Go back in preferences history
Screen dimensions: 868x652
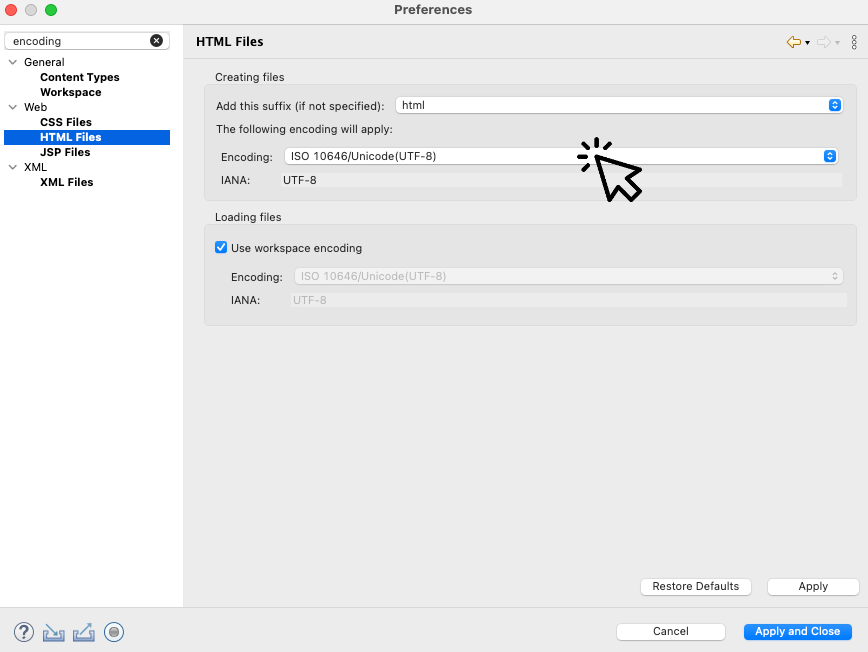coord(794,42)
